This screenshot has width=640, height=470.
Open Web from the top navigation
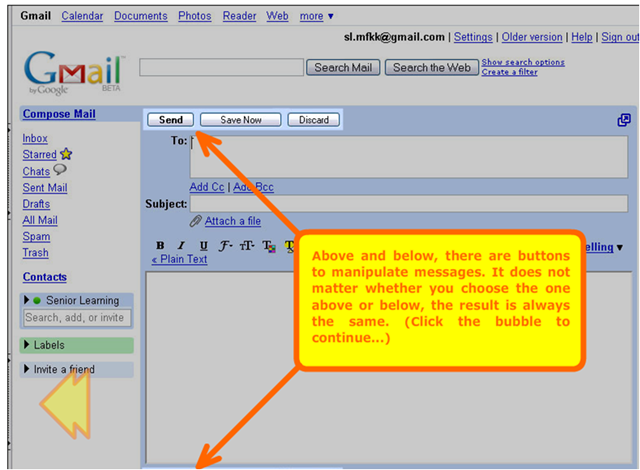(277, 16)
